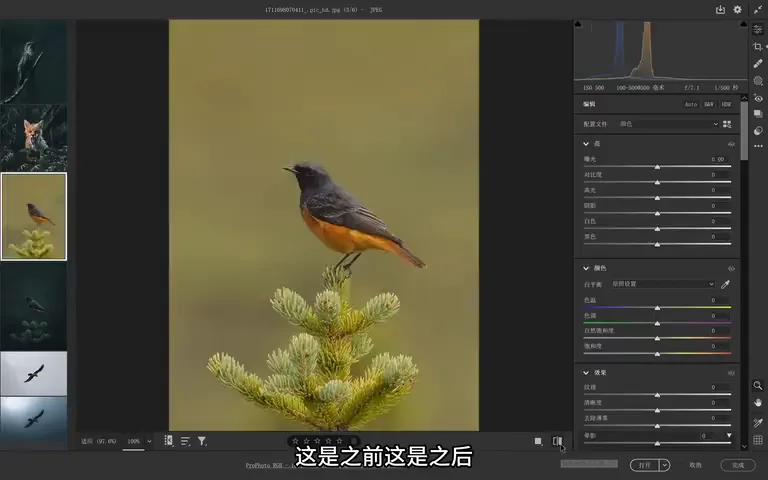Open the white balance dropdown
768x480 pixels.
663,284
